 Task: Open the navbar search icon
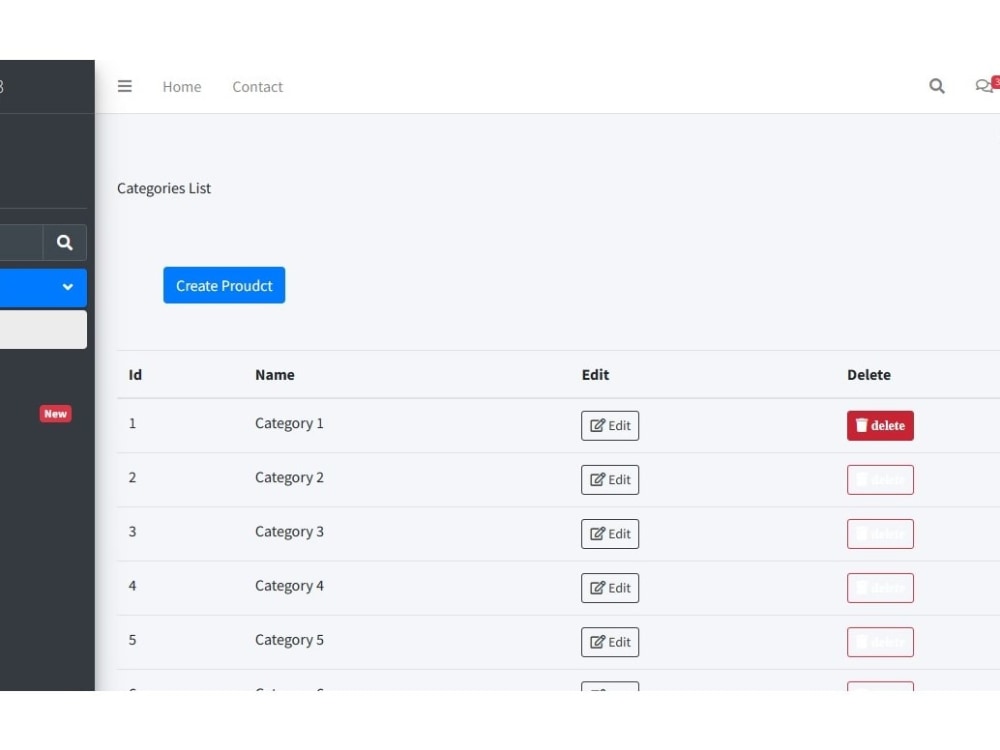[936, 86]
